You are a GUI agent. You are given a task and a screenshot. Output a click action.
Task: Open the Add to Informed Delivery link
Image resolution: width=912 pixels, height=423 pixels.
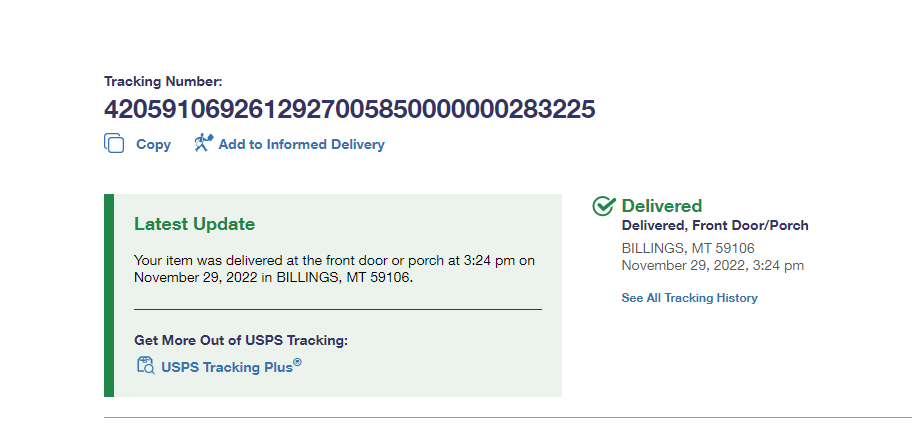click(301, 144)
